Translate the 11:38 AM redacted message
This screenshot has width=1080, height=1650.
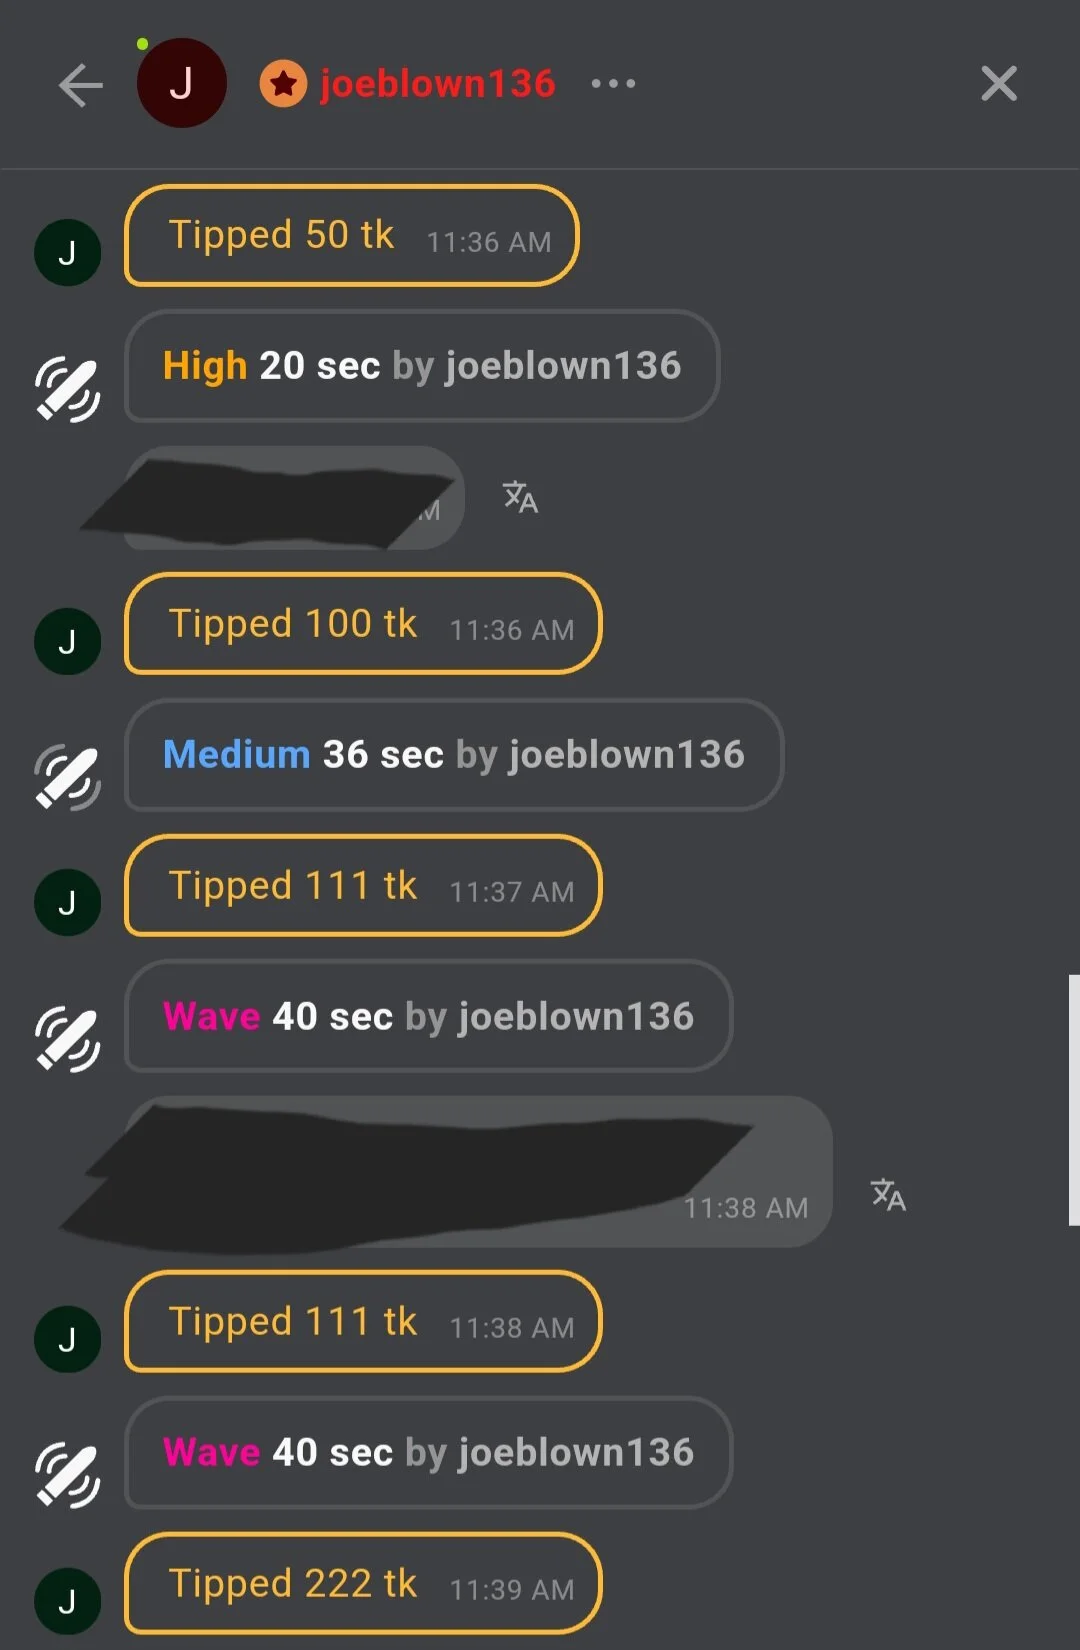point(888,1194)
